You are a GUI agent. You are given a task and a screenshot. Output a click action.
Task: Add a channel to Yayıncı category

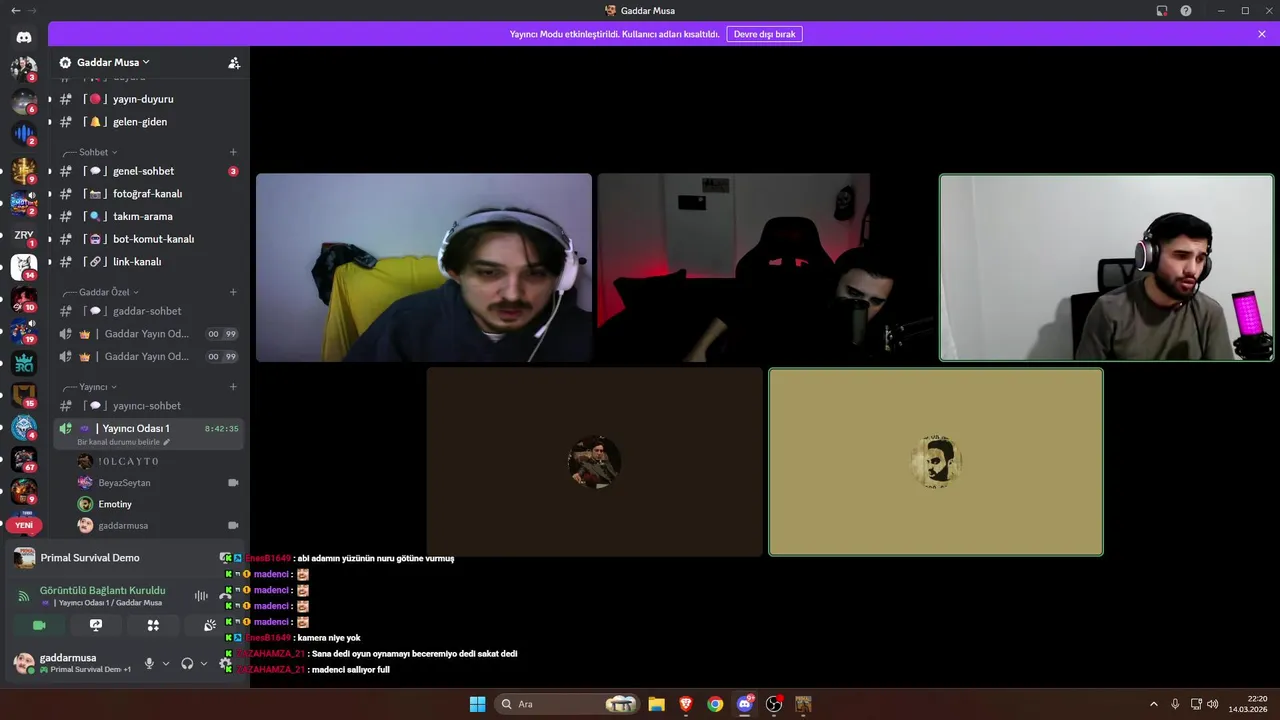233,387
